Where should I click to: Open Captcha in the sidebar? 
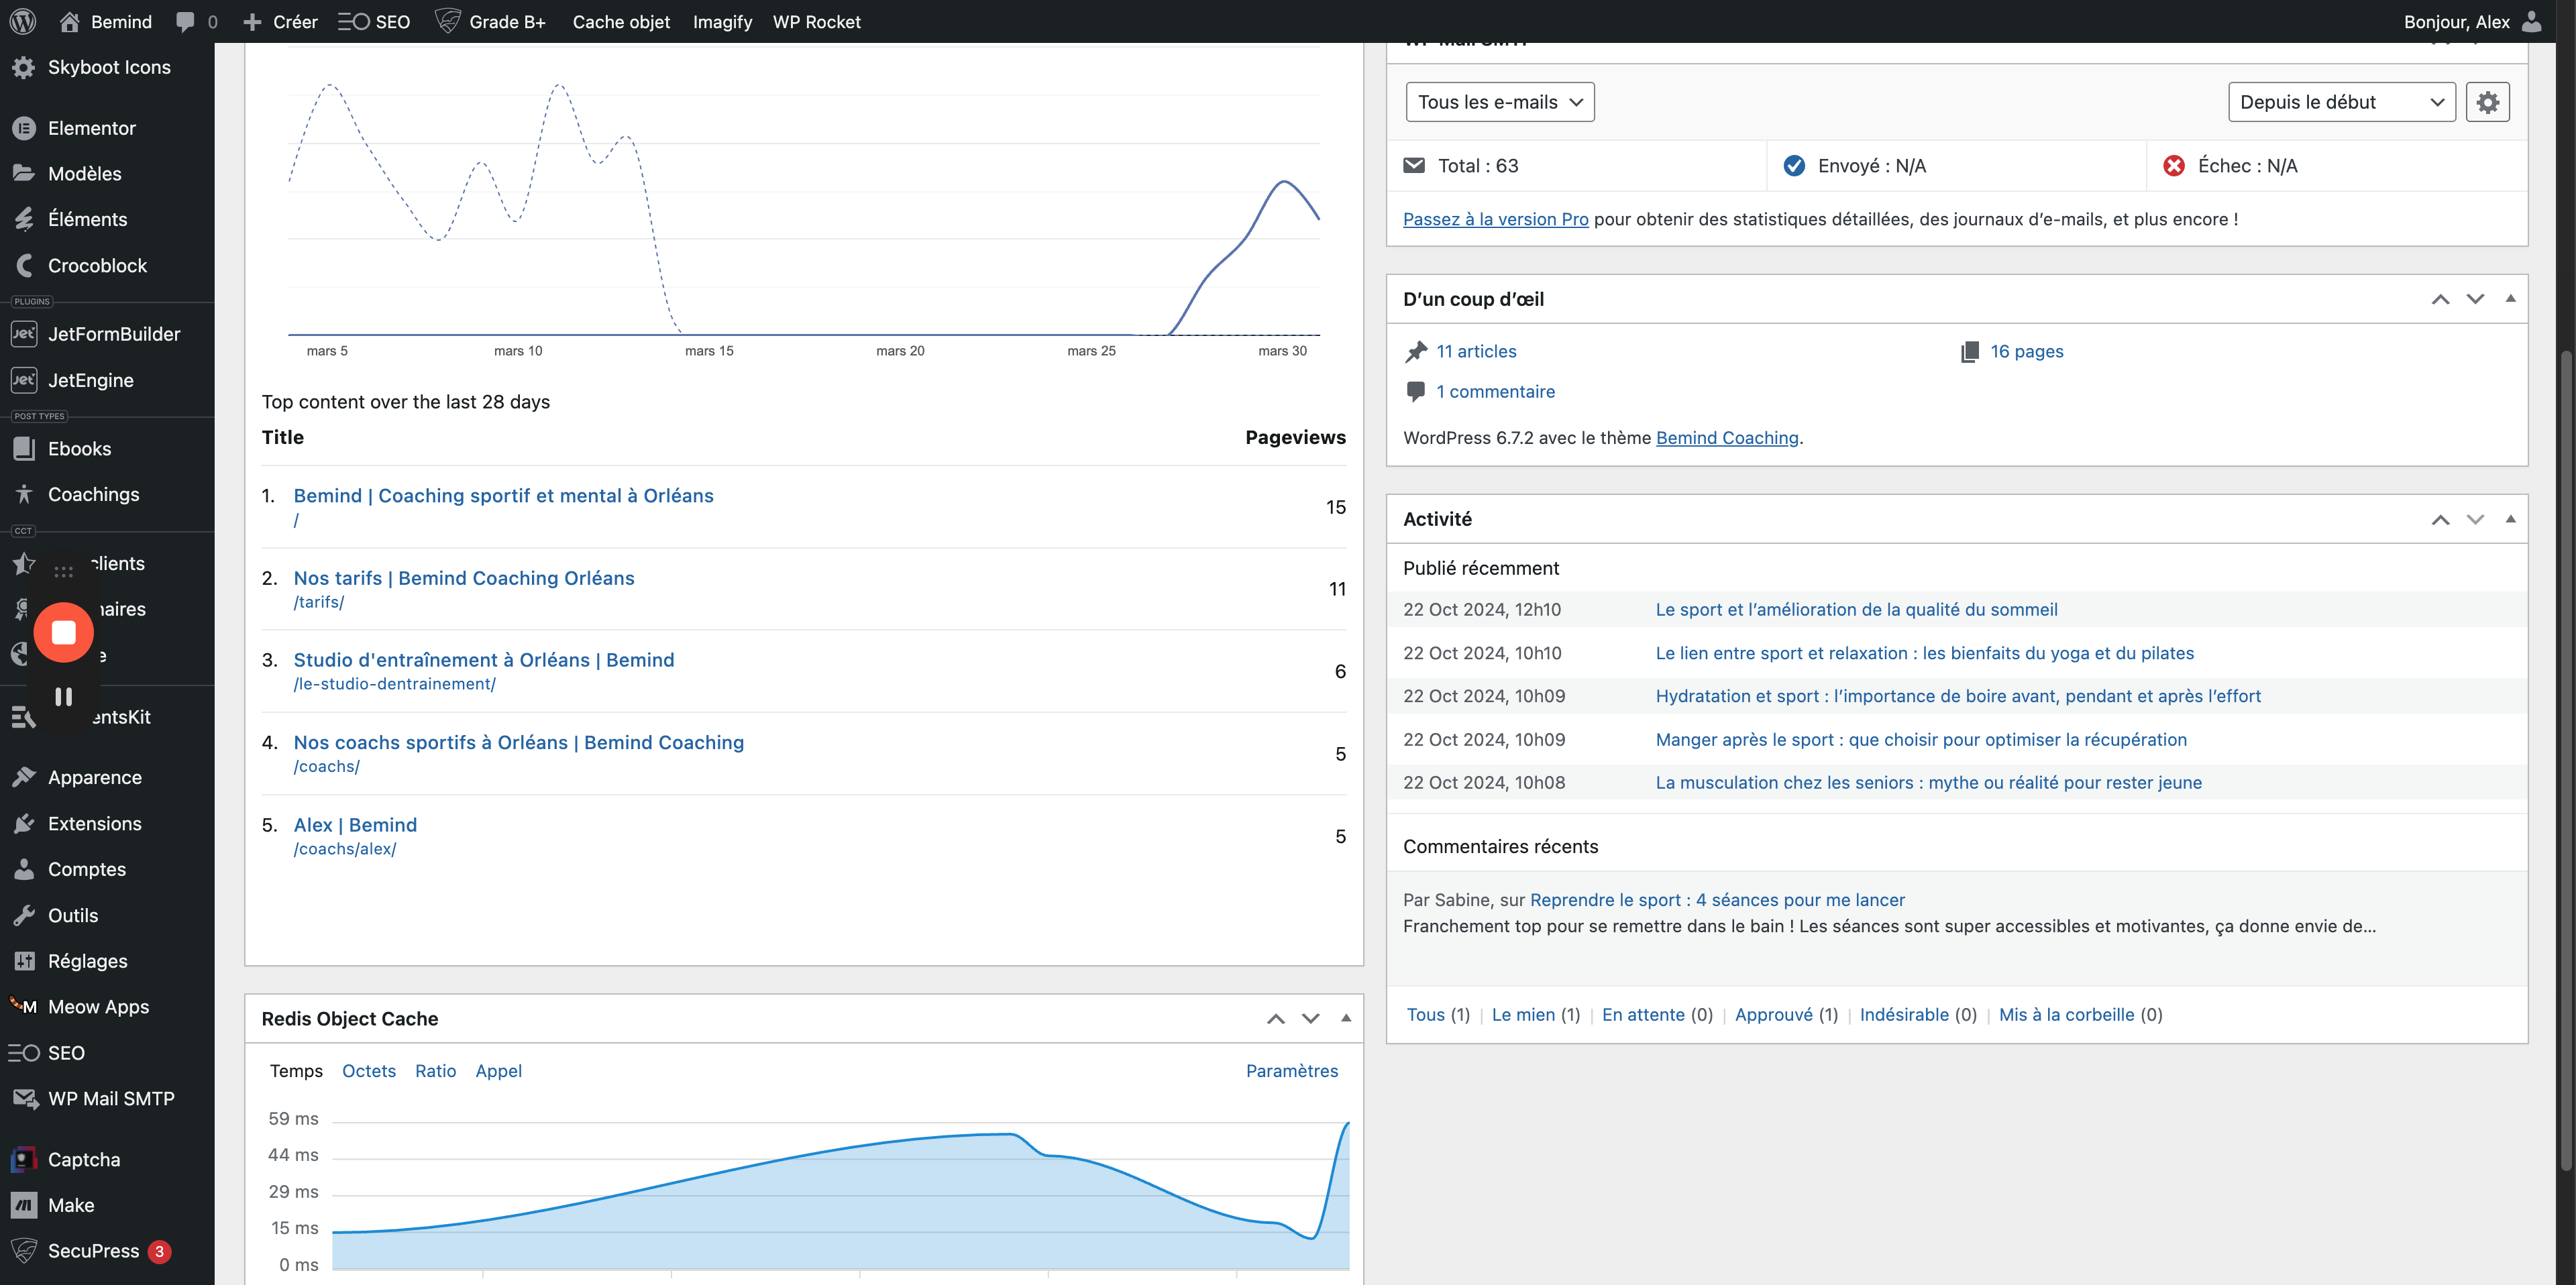click(107, 1160)
